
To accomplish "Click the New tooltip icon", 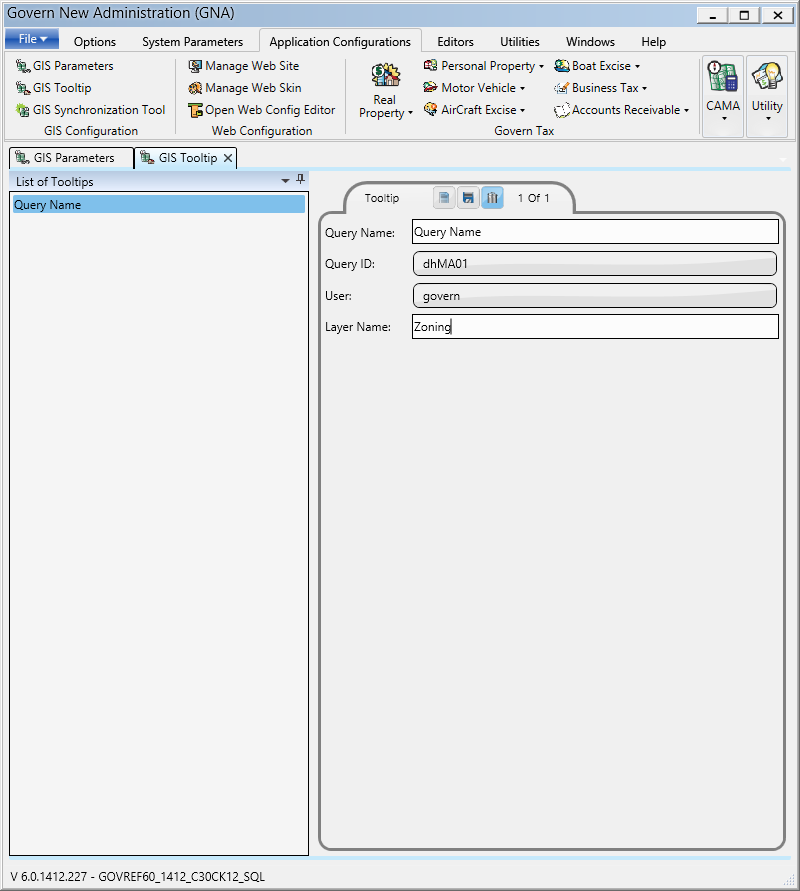I will tap(444, 198).
